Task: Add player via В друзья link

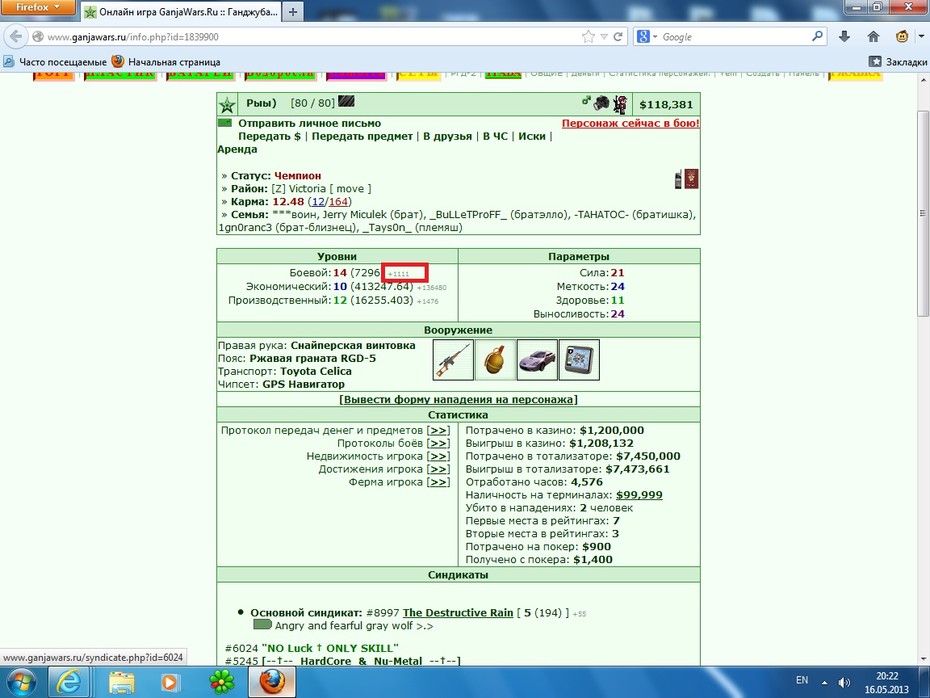Action: (x=447, y=136)
